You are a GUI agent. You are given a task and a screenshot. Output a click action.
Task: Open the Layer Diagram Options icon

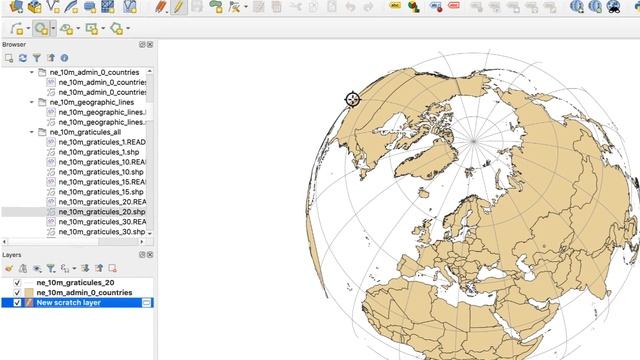(414, 7)
